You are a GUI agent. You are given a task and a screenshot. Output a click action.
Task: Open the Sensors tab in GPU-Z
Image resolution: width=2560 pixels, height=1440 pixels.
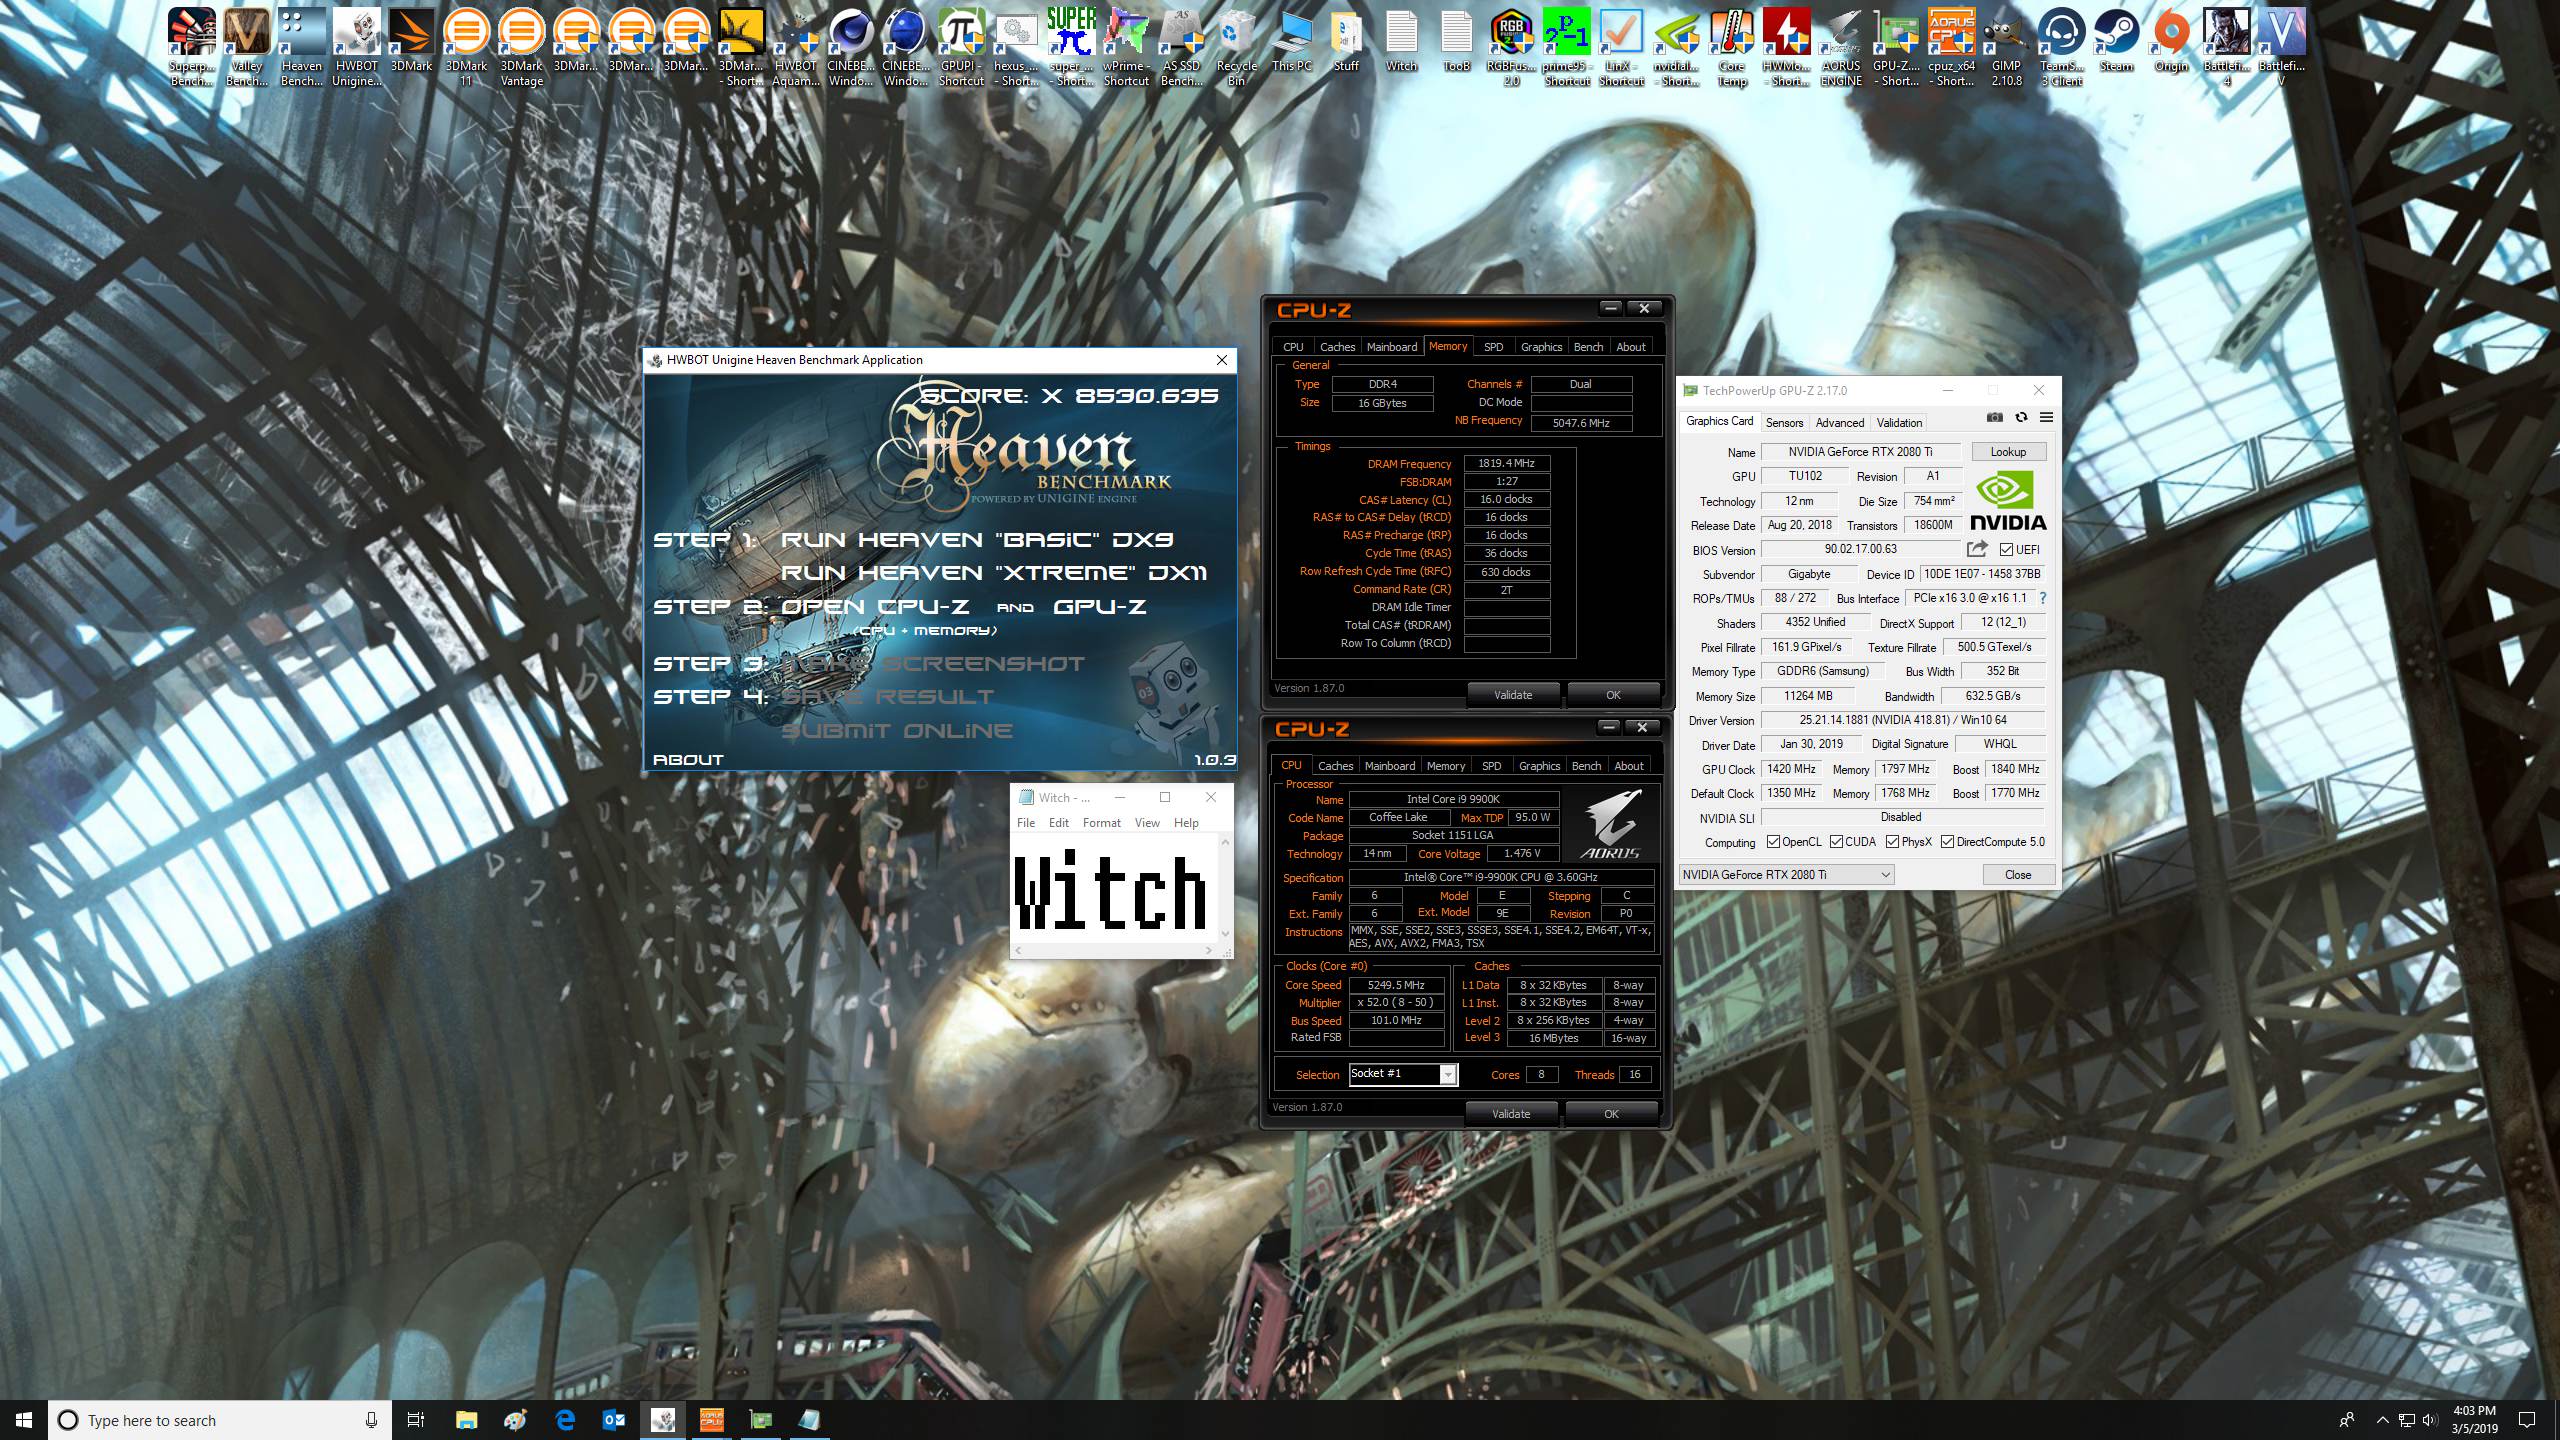pos(1784,423)
